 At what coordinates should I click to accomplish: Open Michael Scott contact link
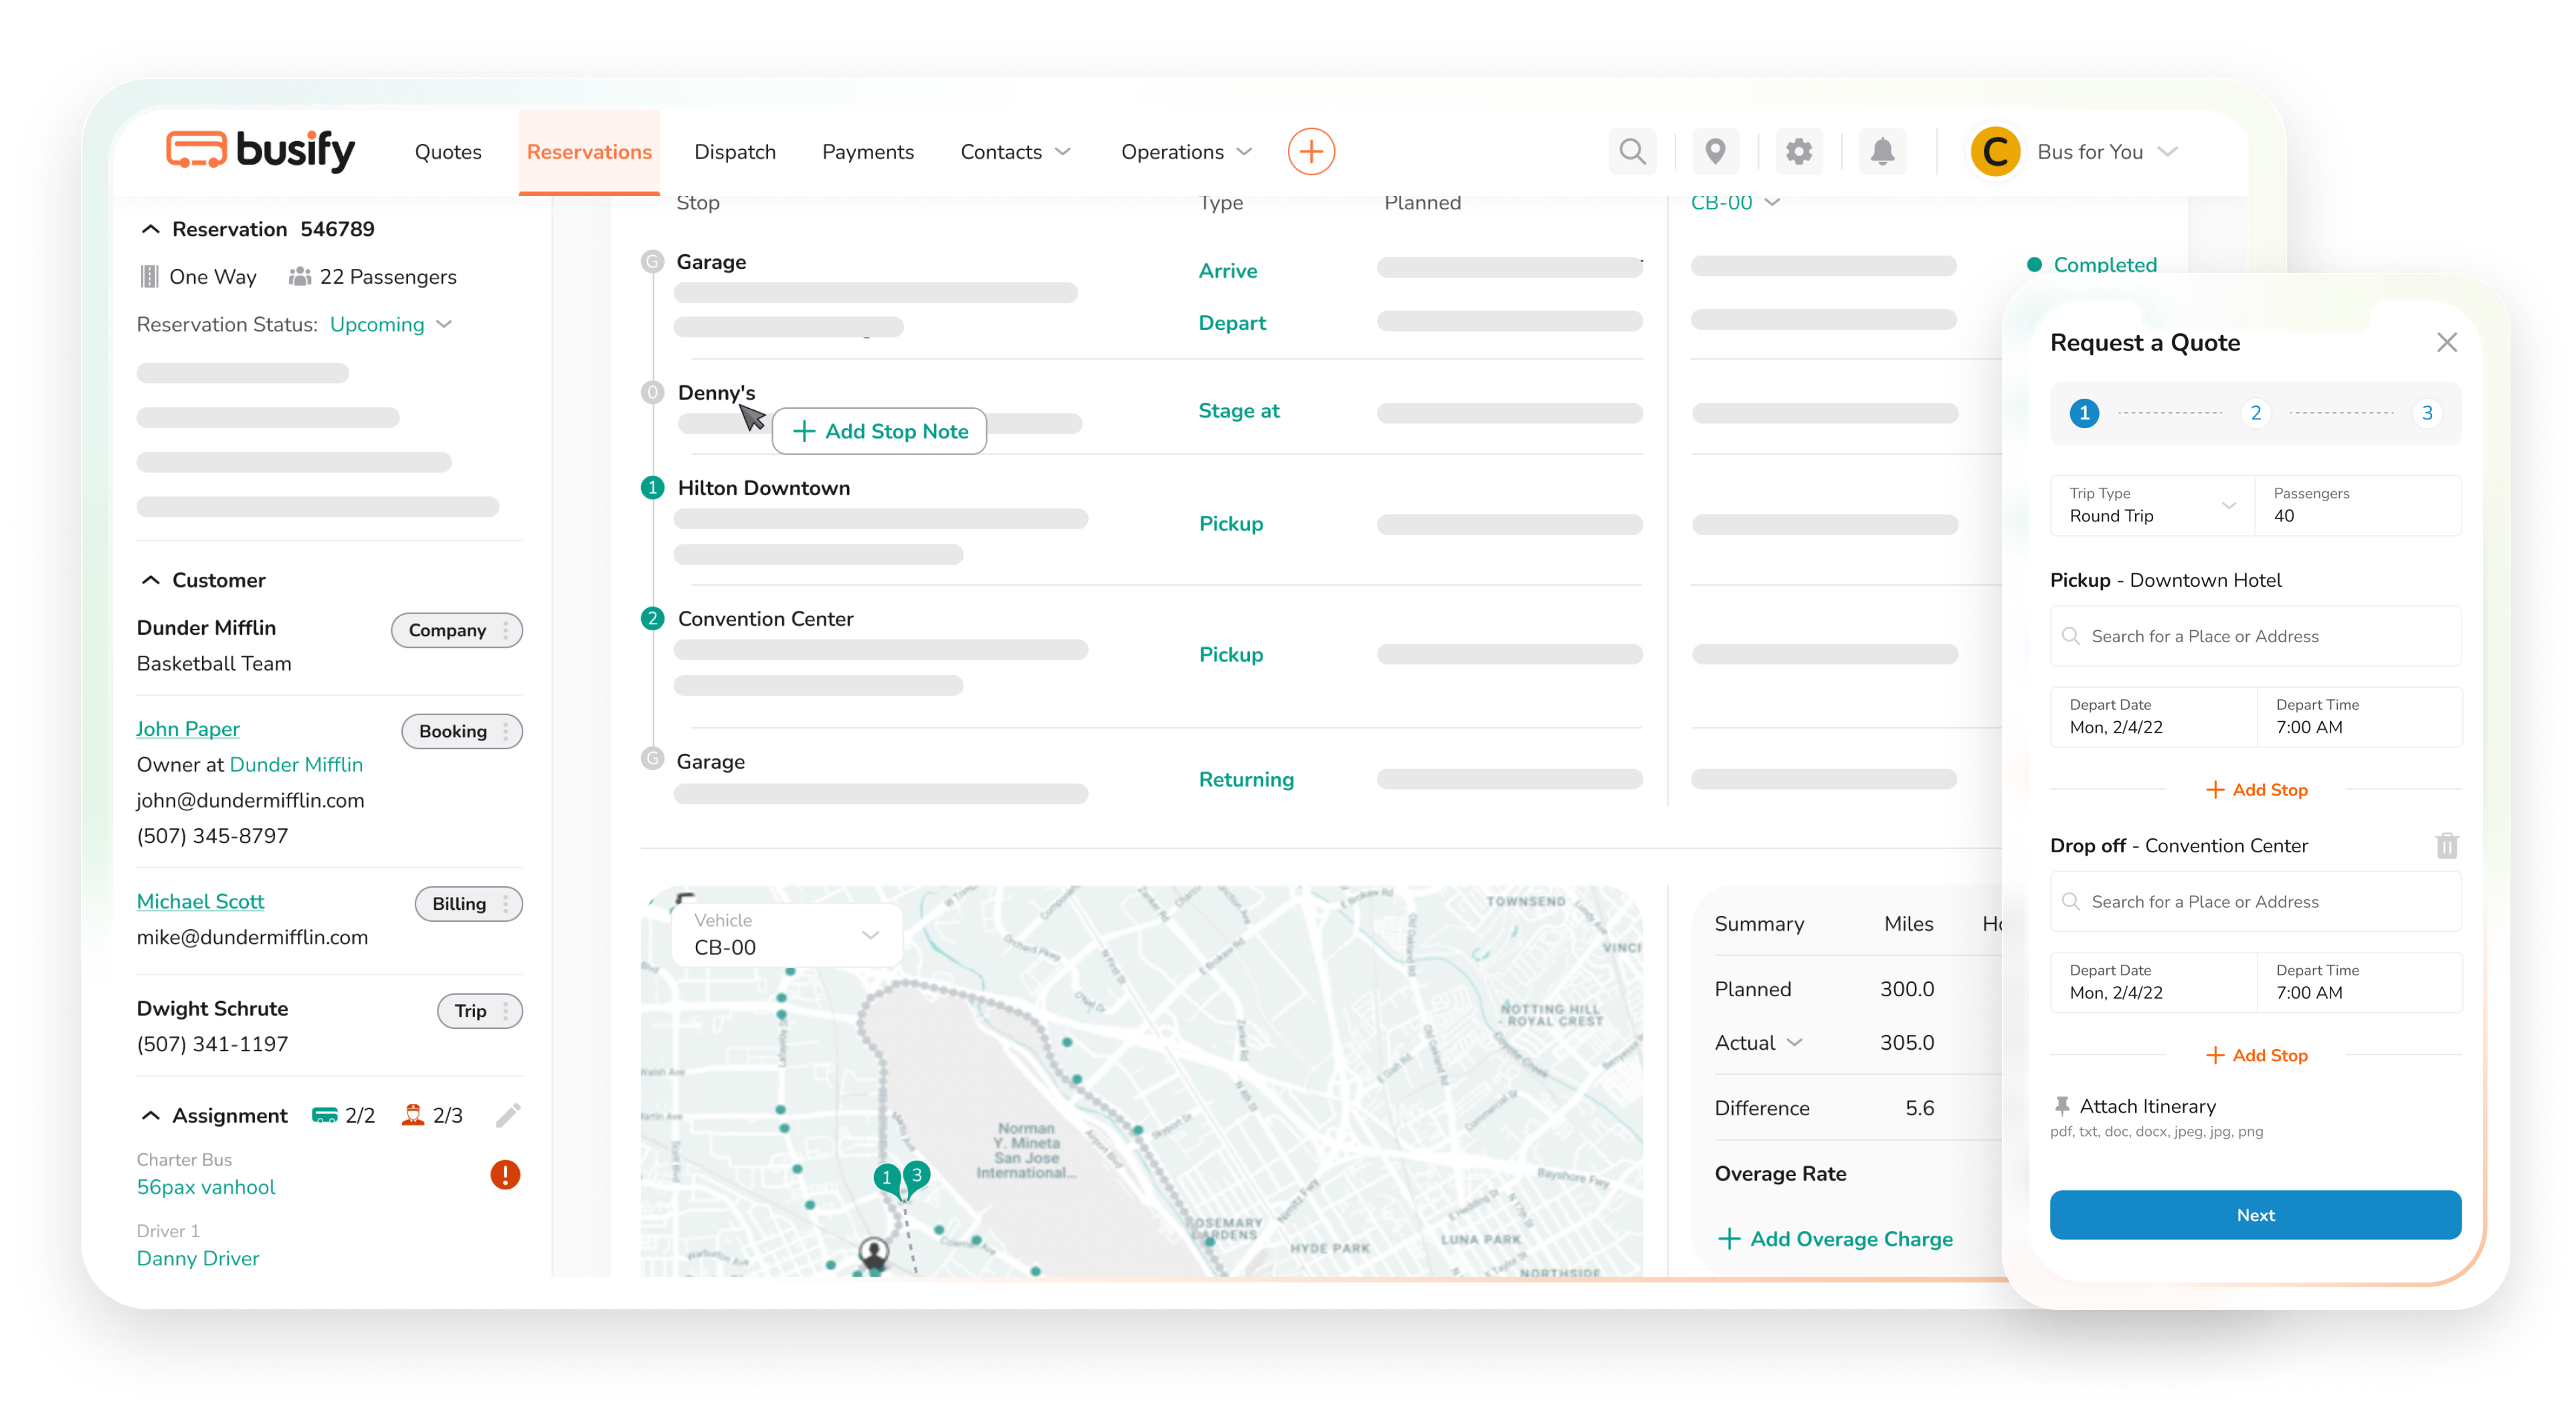(200, 901)
